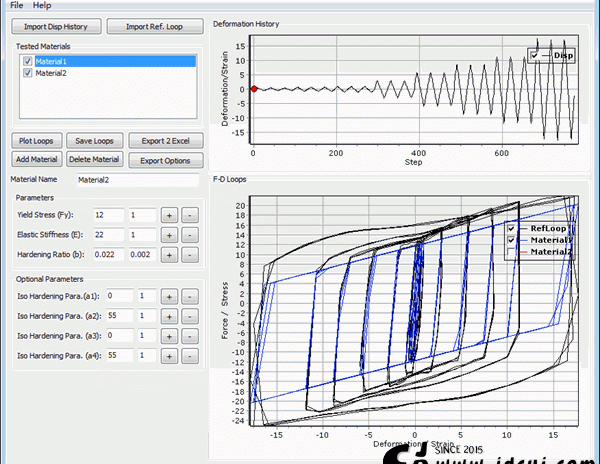This screenshot has height=464, width=600.
Task: Open the File menu
Action: (16, 6)
